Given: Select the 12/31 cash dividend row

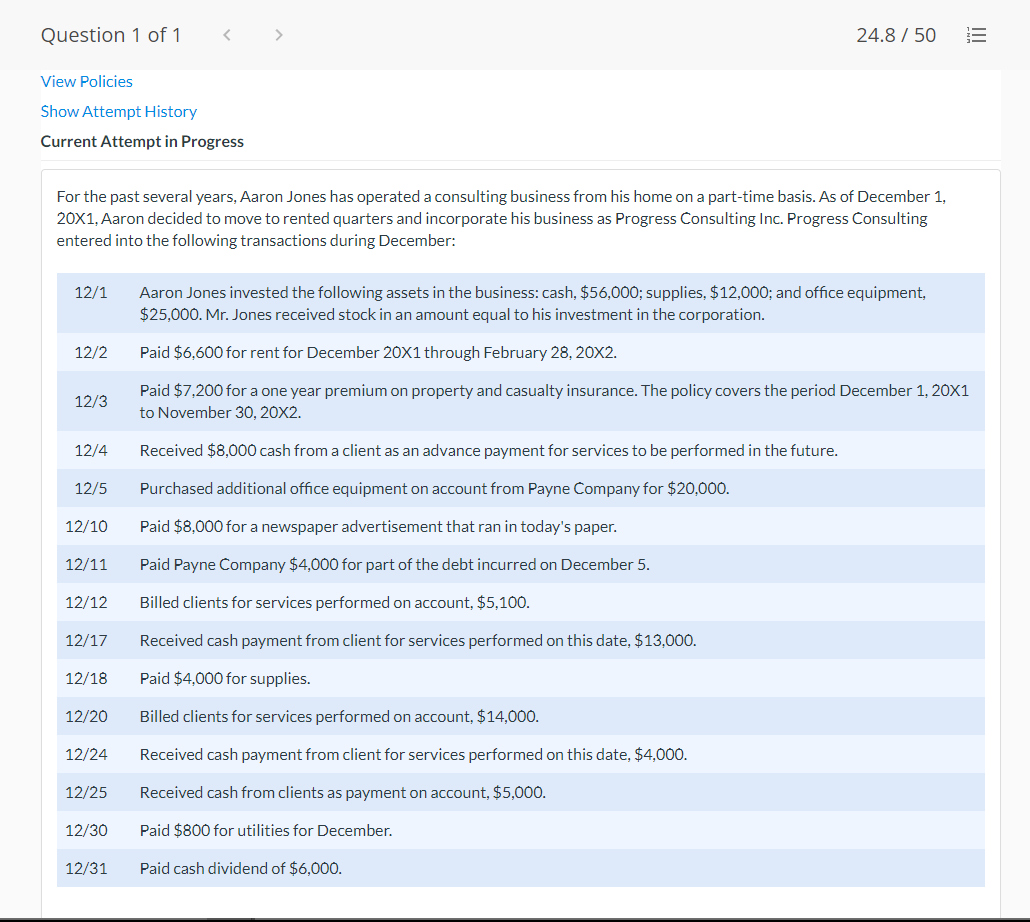Looking at the screenshot, I should pyautogui.click(x=520, y=868).
